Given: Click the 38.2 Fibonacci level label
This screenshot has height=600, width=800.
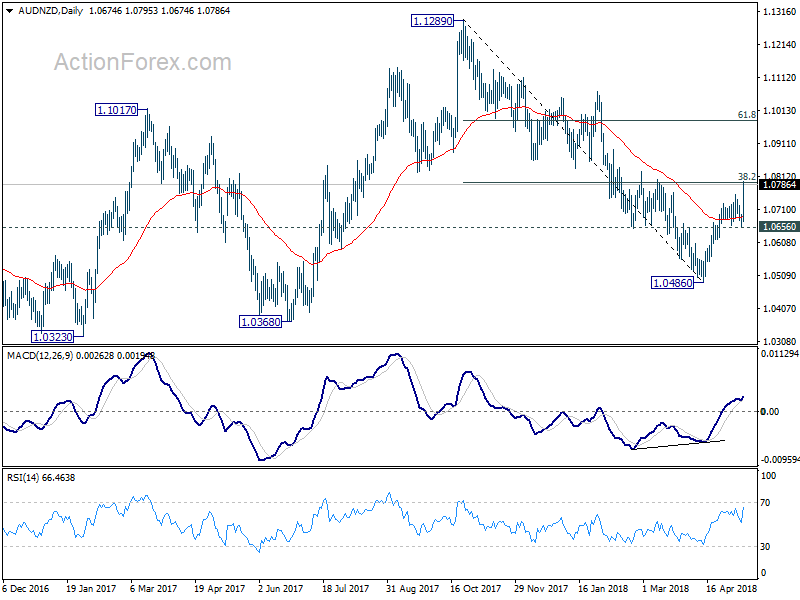Looking at the screenshot, I should pyautogui.click(x=747, y=177).
